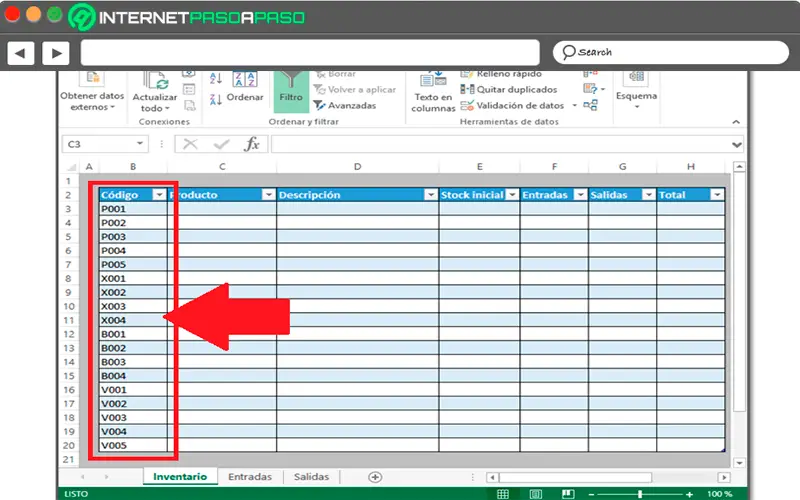The image size is (800, 500).
Task: Select cell containing V005
Action: coord(133,445)
